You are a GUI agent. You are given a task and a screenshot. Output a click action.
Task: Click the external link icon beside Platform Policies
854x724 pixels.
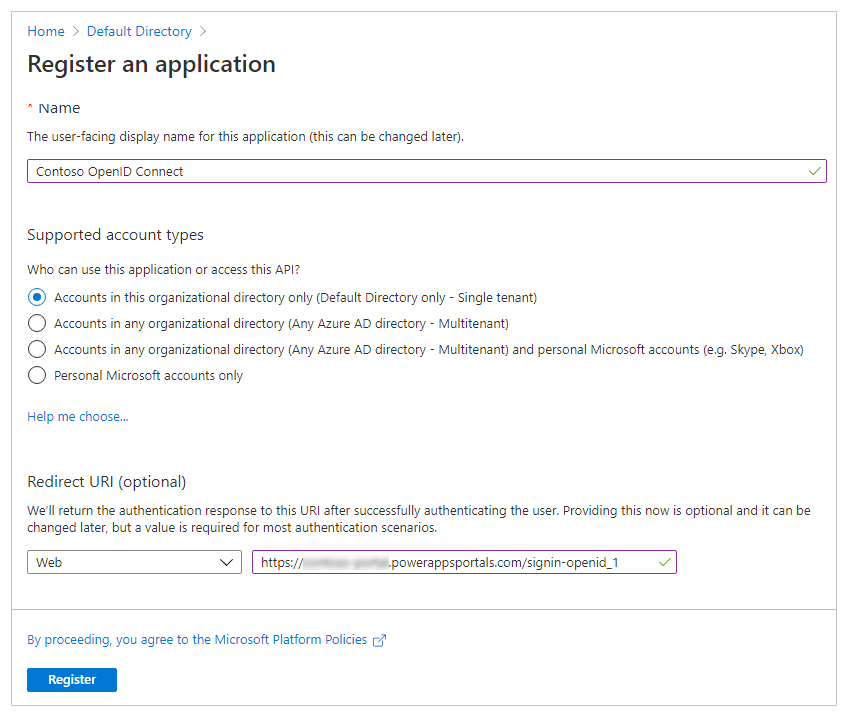coord(378,639)
